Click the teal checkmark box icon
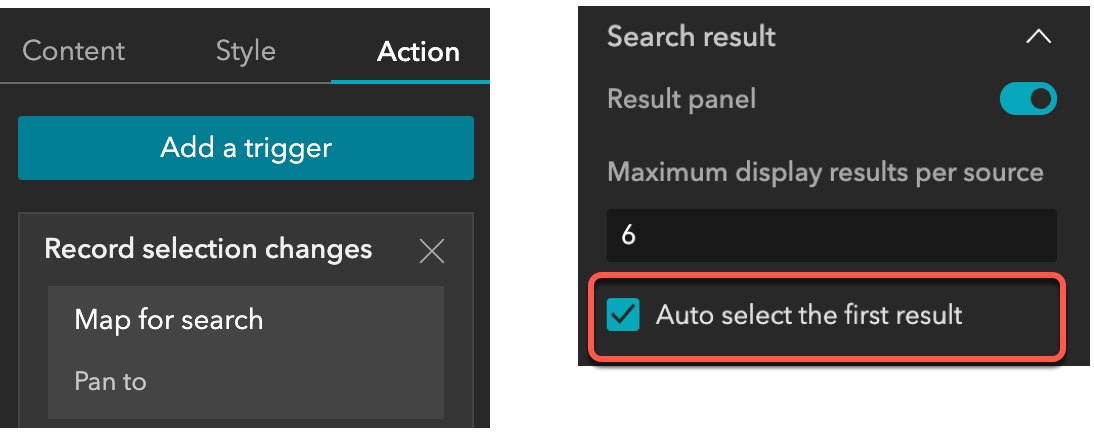1094x432 pixels. [x=624, y=315]
